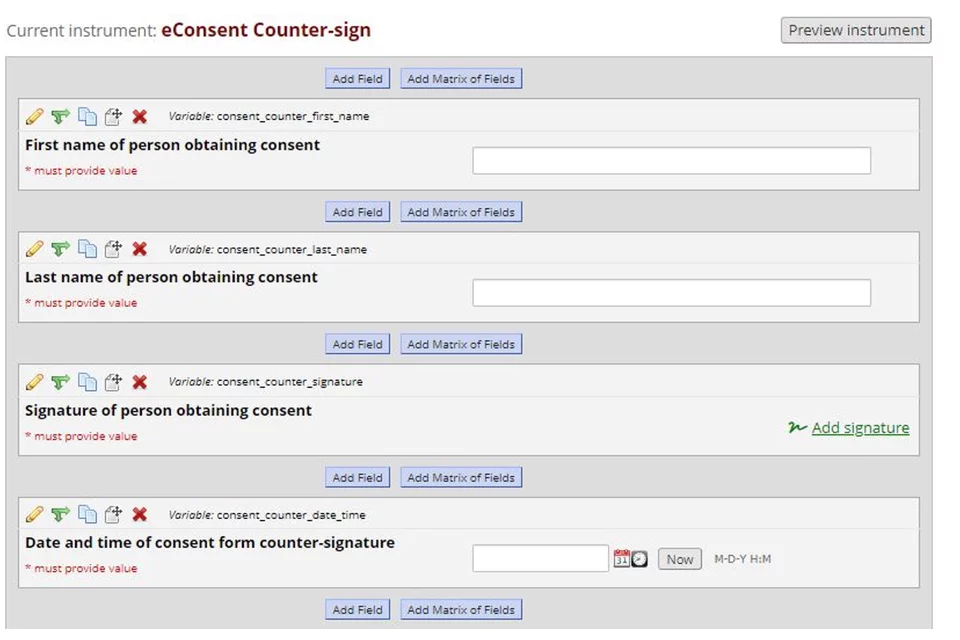The height and width of the screenshot is (640, 960).
Task: Move the consent_counter_signature field
Action: click(x=113, y=382)
